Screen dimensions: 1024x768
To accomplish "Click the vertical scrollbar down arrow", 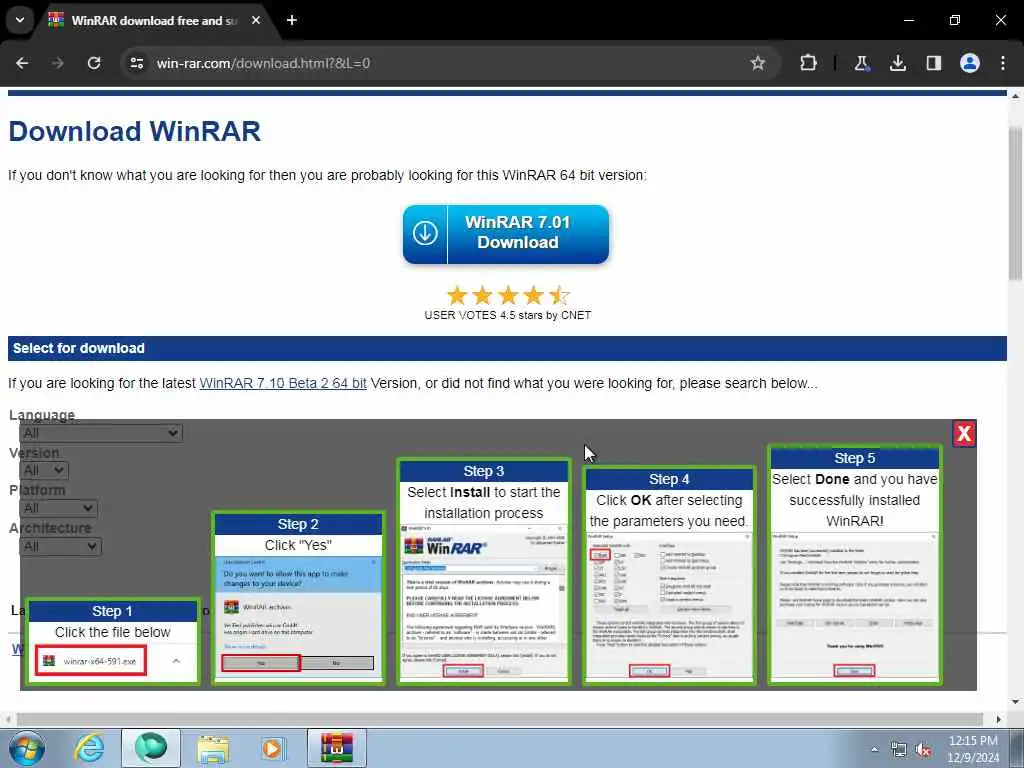I will [1016, 702].
